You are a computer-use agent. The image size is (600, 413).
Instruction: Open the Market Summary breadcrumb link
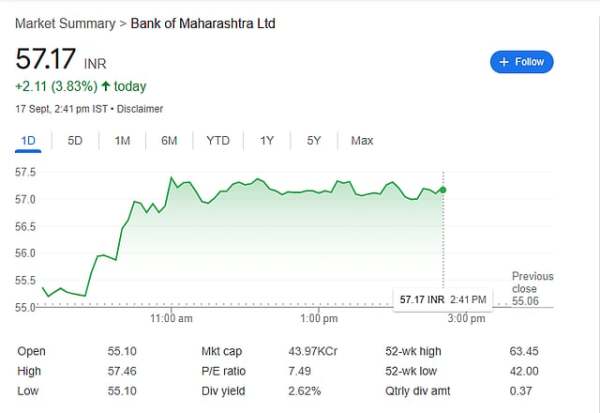coord(64,23)
